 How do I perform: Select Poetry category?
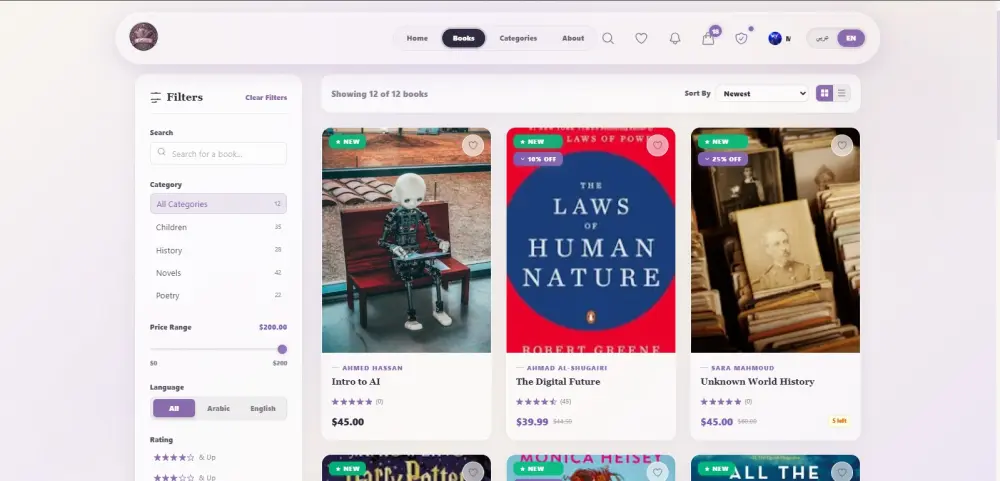tap(218, 295)
